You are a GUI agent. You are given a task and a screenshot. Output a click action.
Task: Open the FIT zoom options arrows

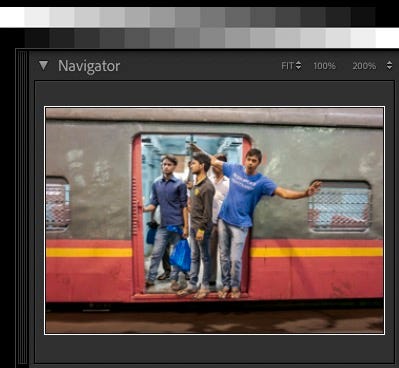[x=299, y=66]
